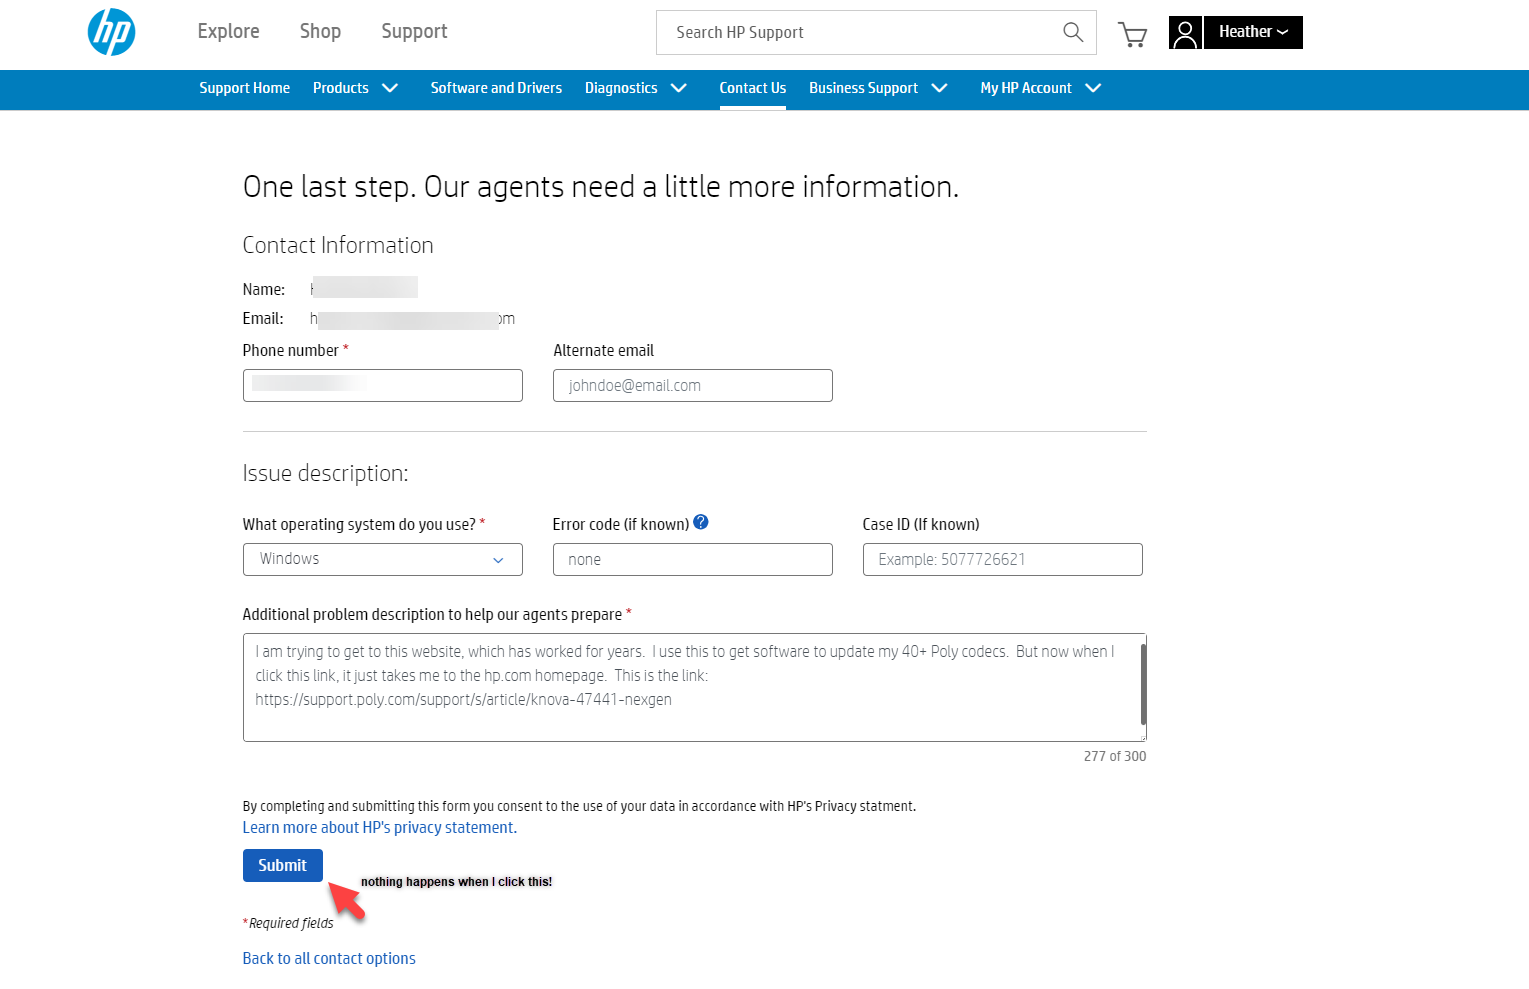Click the Error code help question icon

tap(701, 522)
